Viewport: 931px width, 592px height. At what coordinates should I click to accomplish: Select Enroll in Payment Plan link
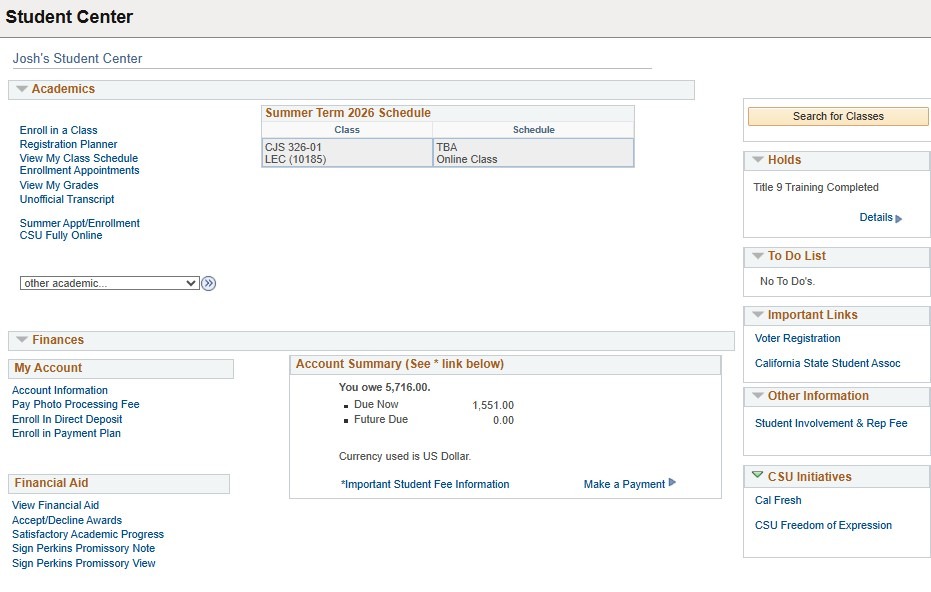point(66,433)
